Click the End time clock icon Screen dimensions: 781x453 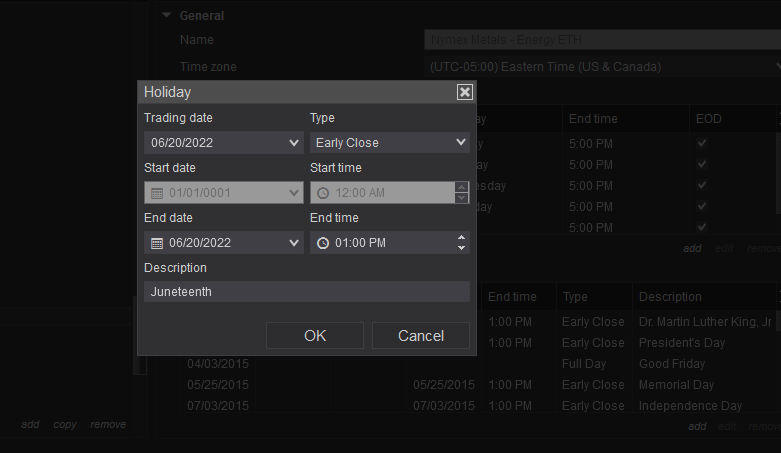pos(323,243)
